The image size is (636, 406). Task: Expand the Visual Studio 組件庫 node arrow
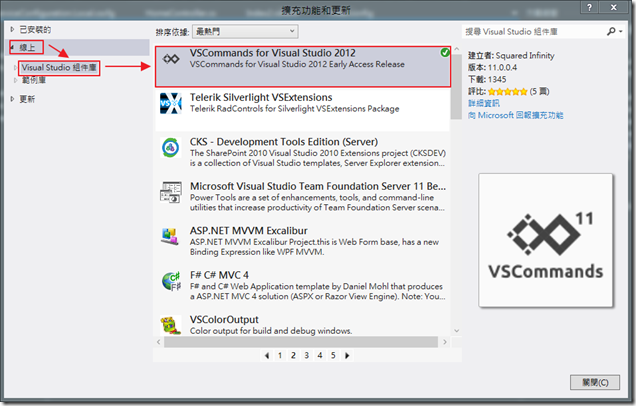[15, 67]
